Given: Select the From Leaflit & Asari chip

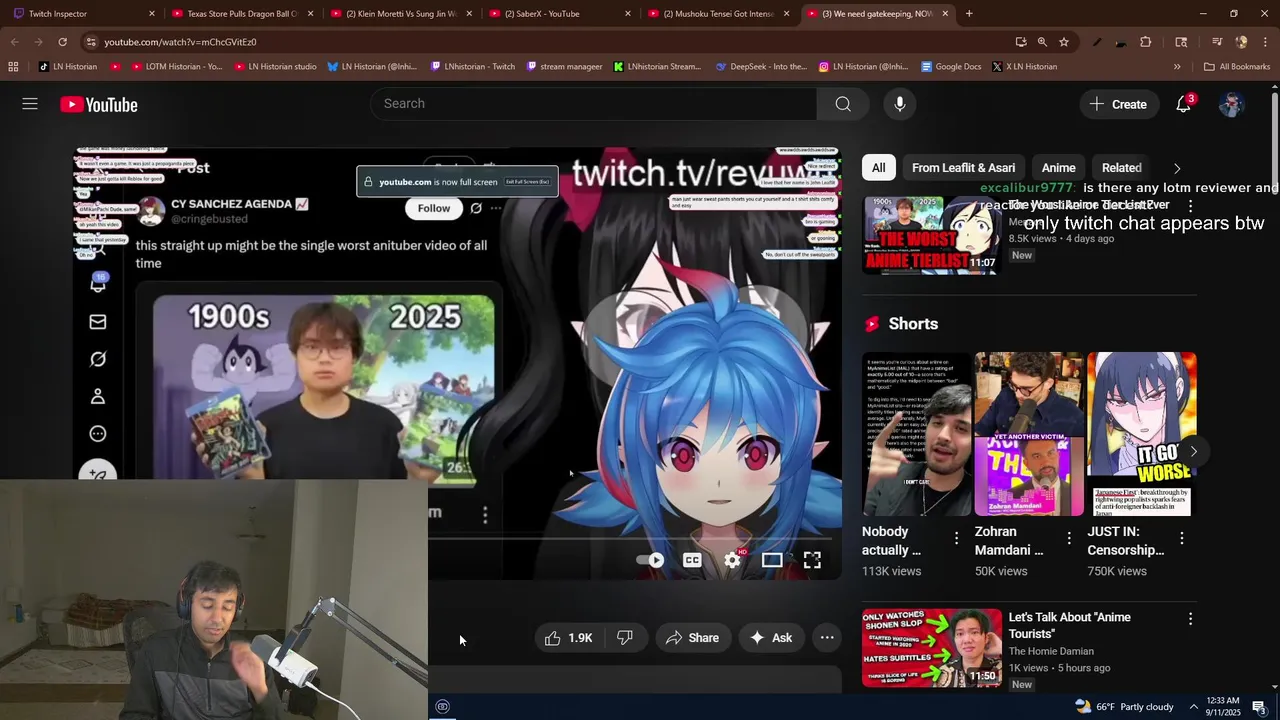Looking at the screenshot, I should coord(963,168).
